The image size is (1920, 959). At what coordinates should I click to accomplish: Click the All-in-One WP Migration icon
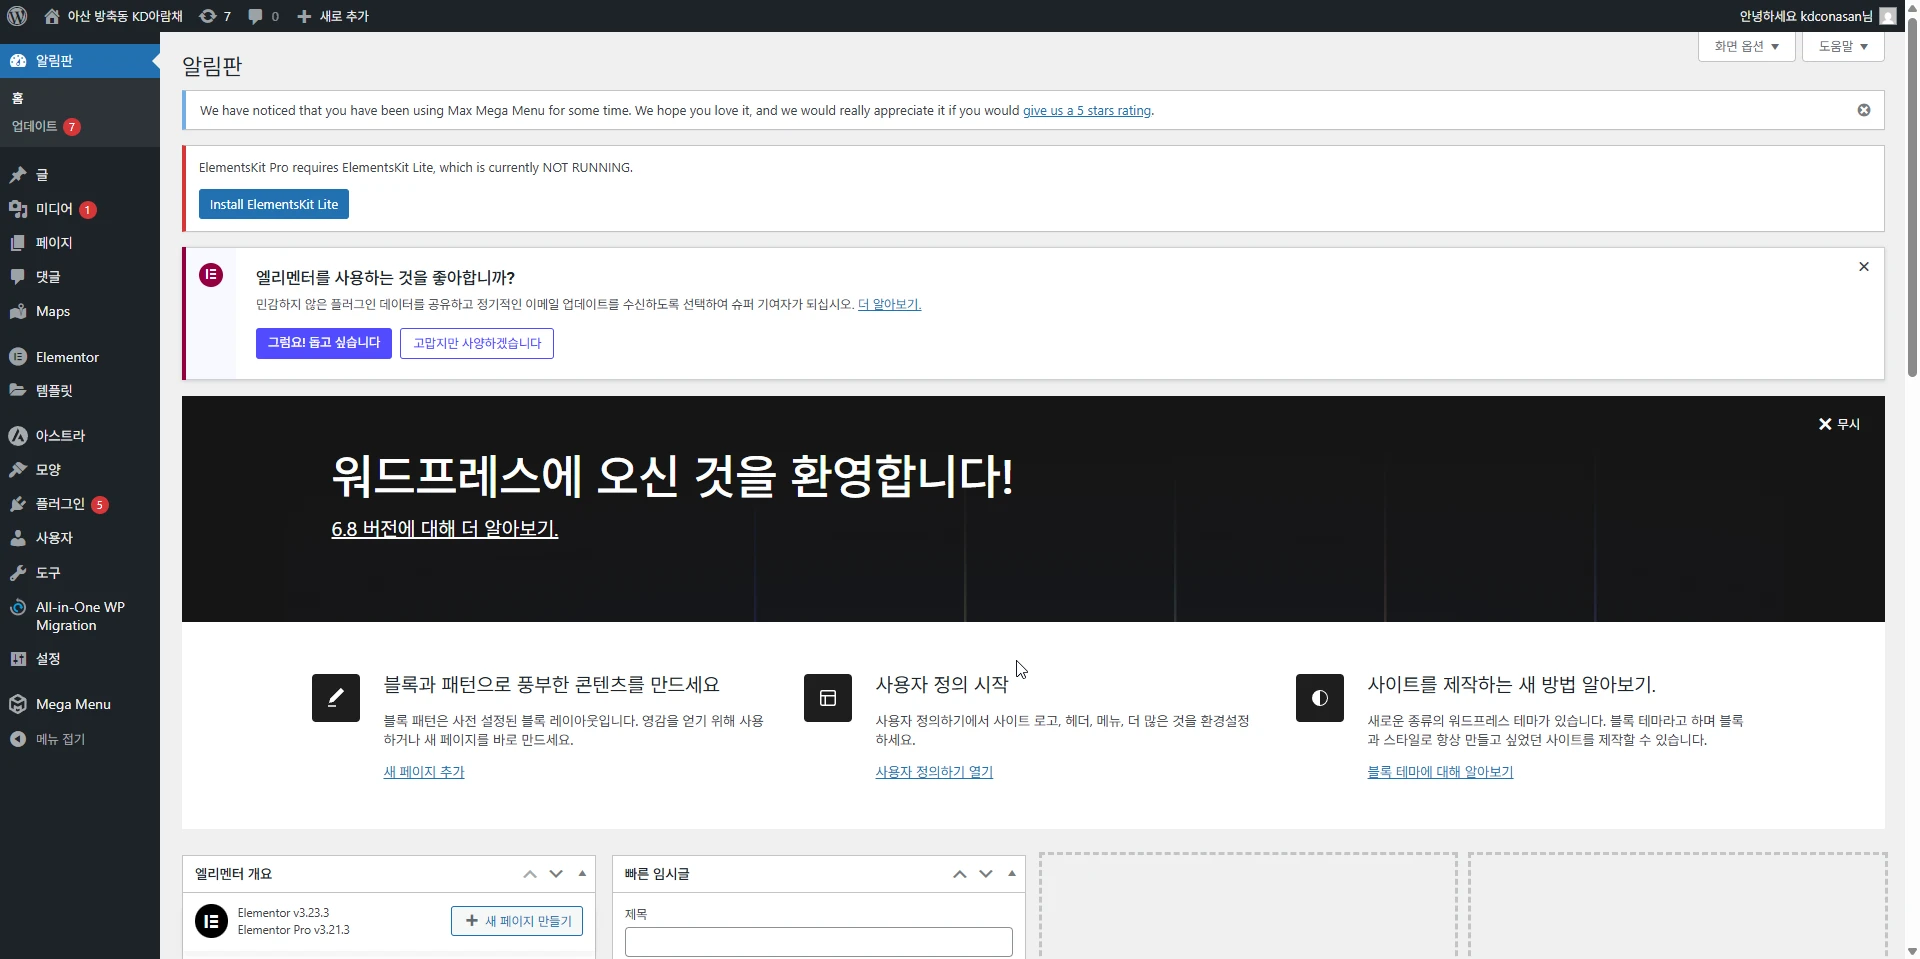(18, 607)
